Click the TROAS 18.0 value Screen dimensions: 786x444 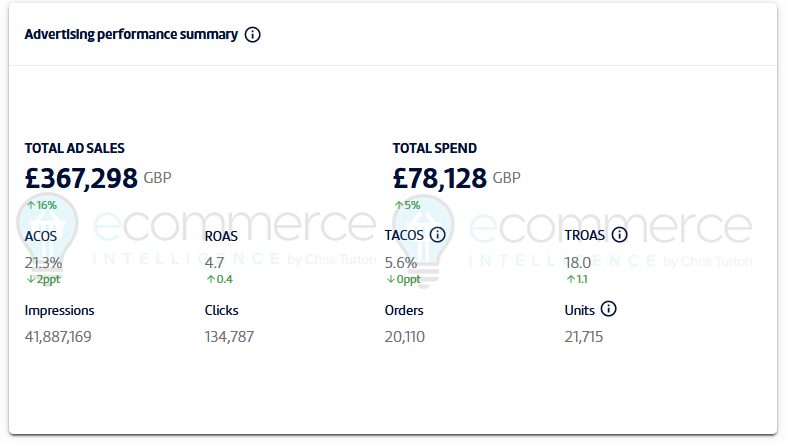point(579,263)
